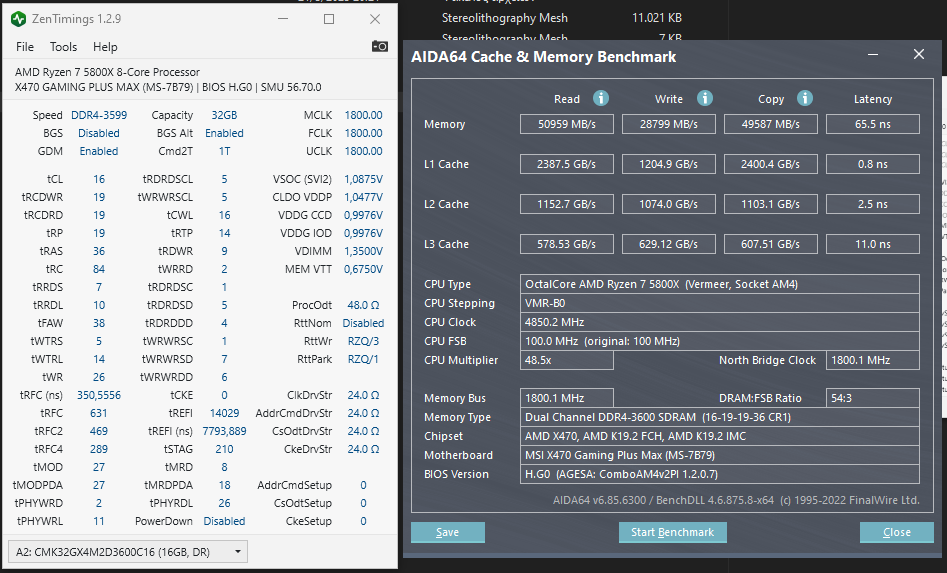
Task: Click the North Bridge Clock field 1800.1 MHz
Action: [873, 360]
